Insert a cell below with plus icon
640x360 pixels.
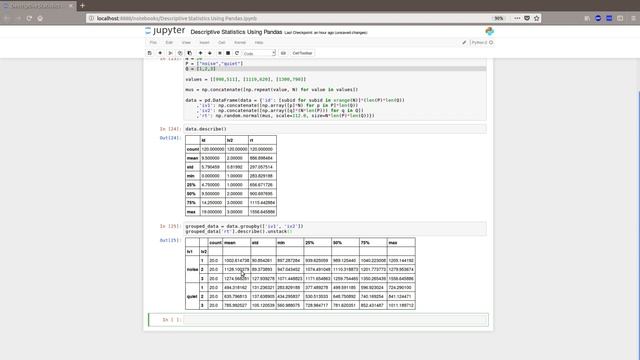click(x=160, y=53)
